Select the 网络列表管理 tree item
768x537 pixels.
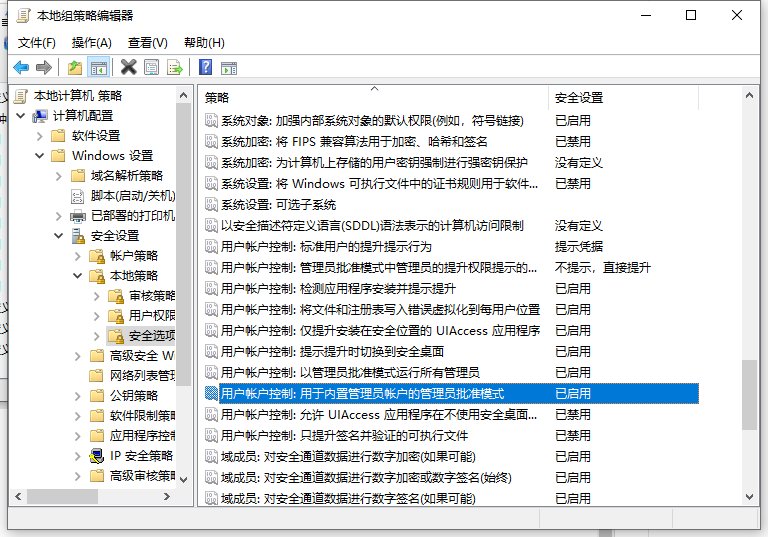[142, 376]
